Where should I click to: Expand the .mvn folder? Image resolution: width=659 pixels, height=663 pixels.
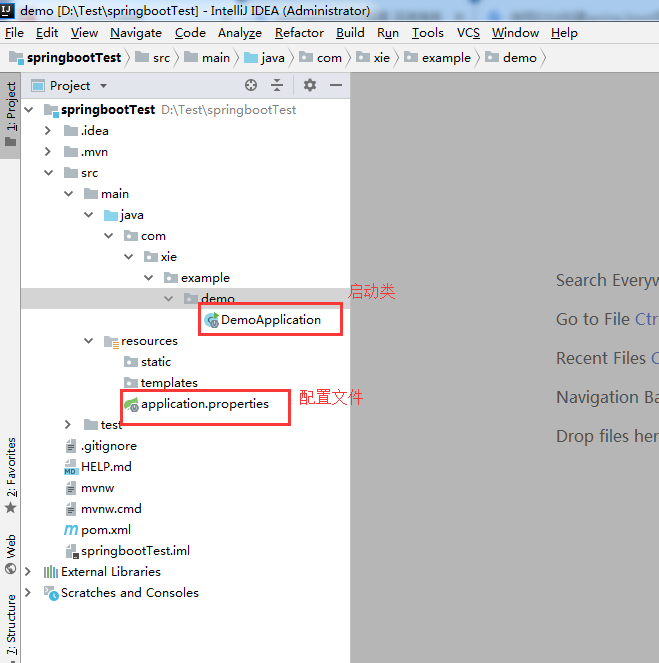click(x=48, y=152)
